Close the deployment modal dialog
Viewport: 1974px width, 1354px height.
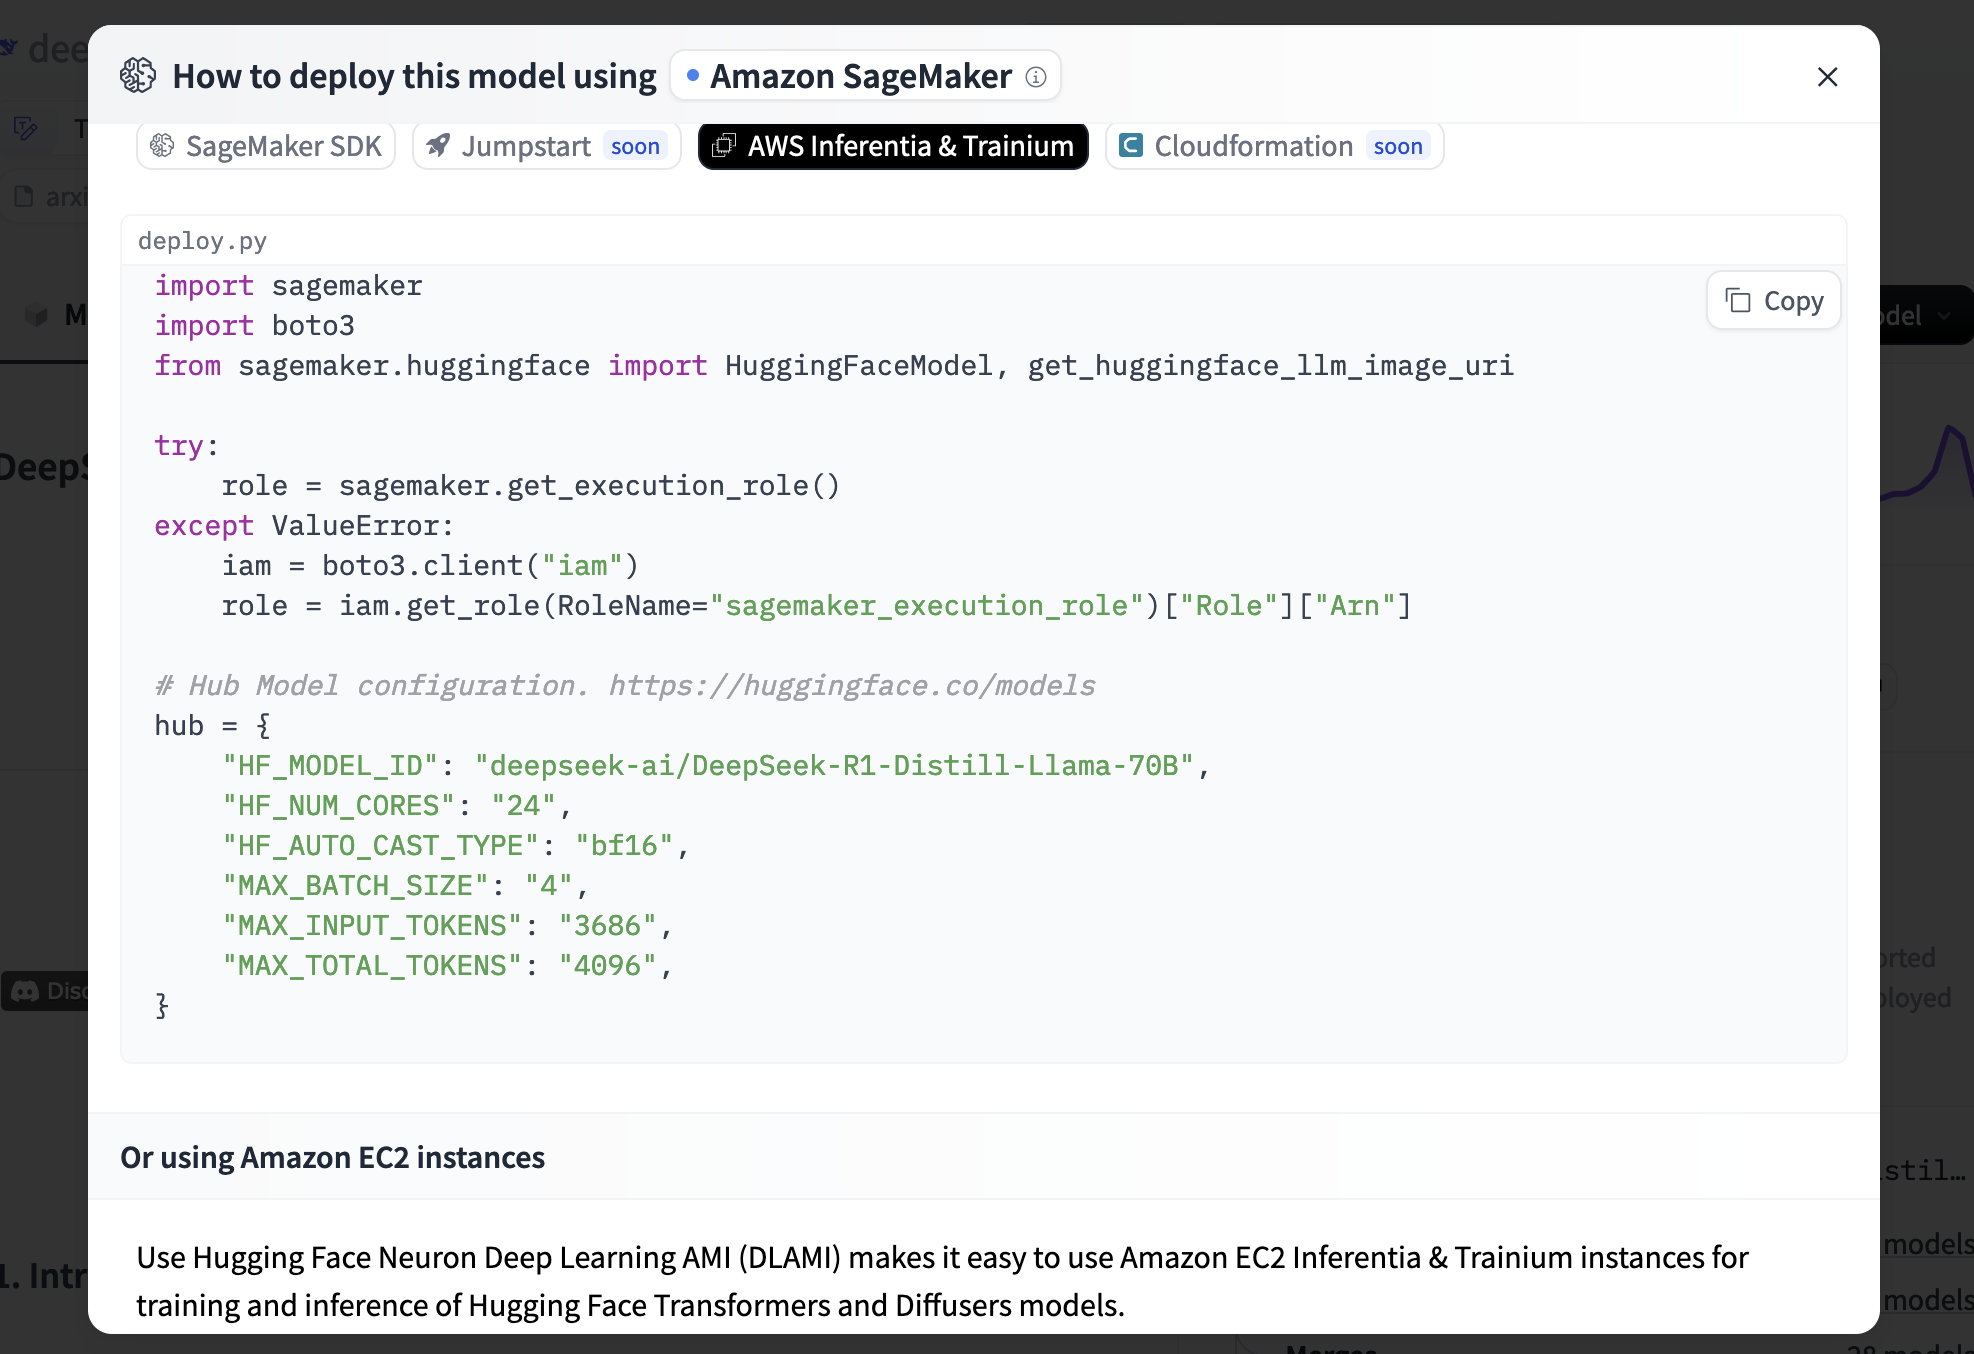(x=1827, y=77)
